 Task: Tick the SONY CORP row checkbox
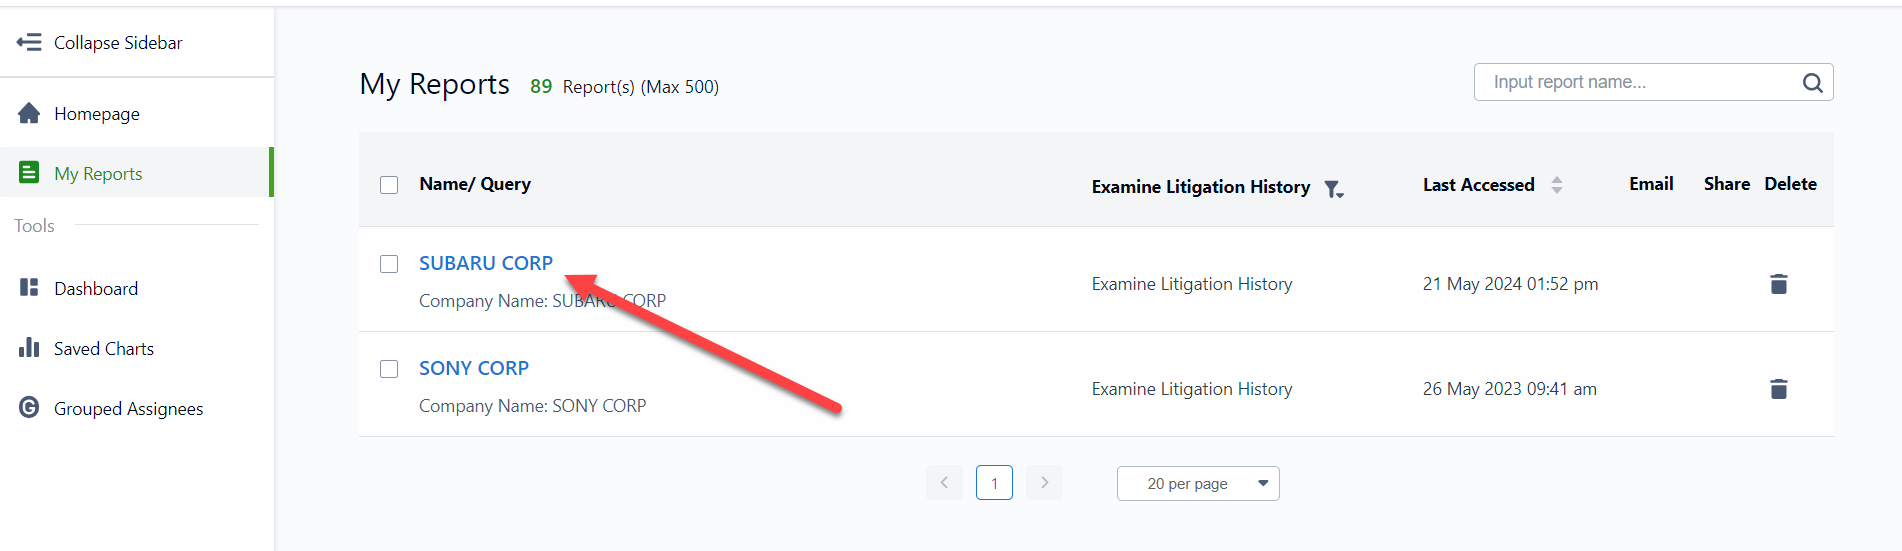[x=389, y=369]
